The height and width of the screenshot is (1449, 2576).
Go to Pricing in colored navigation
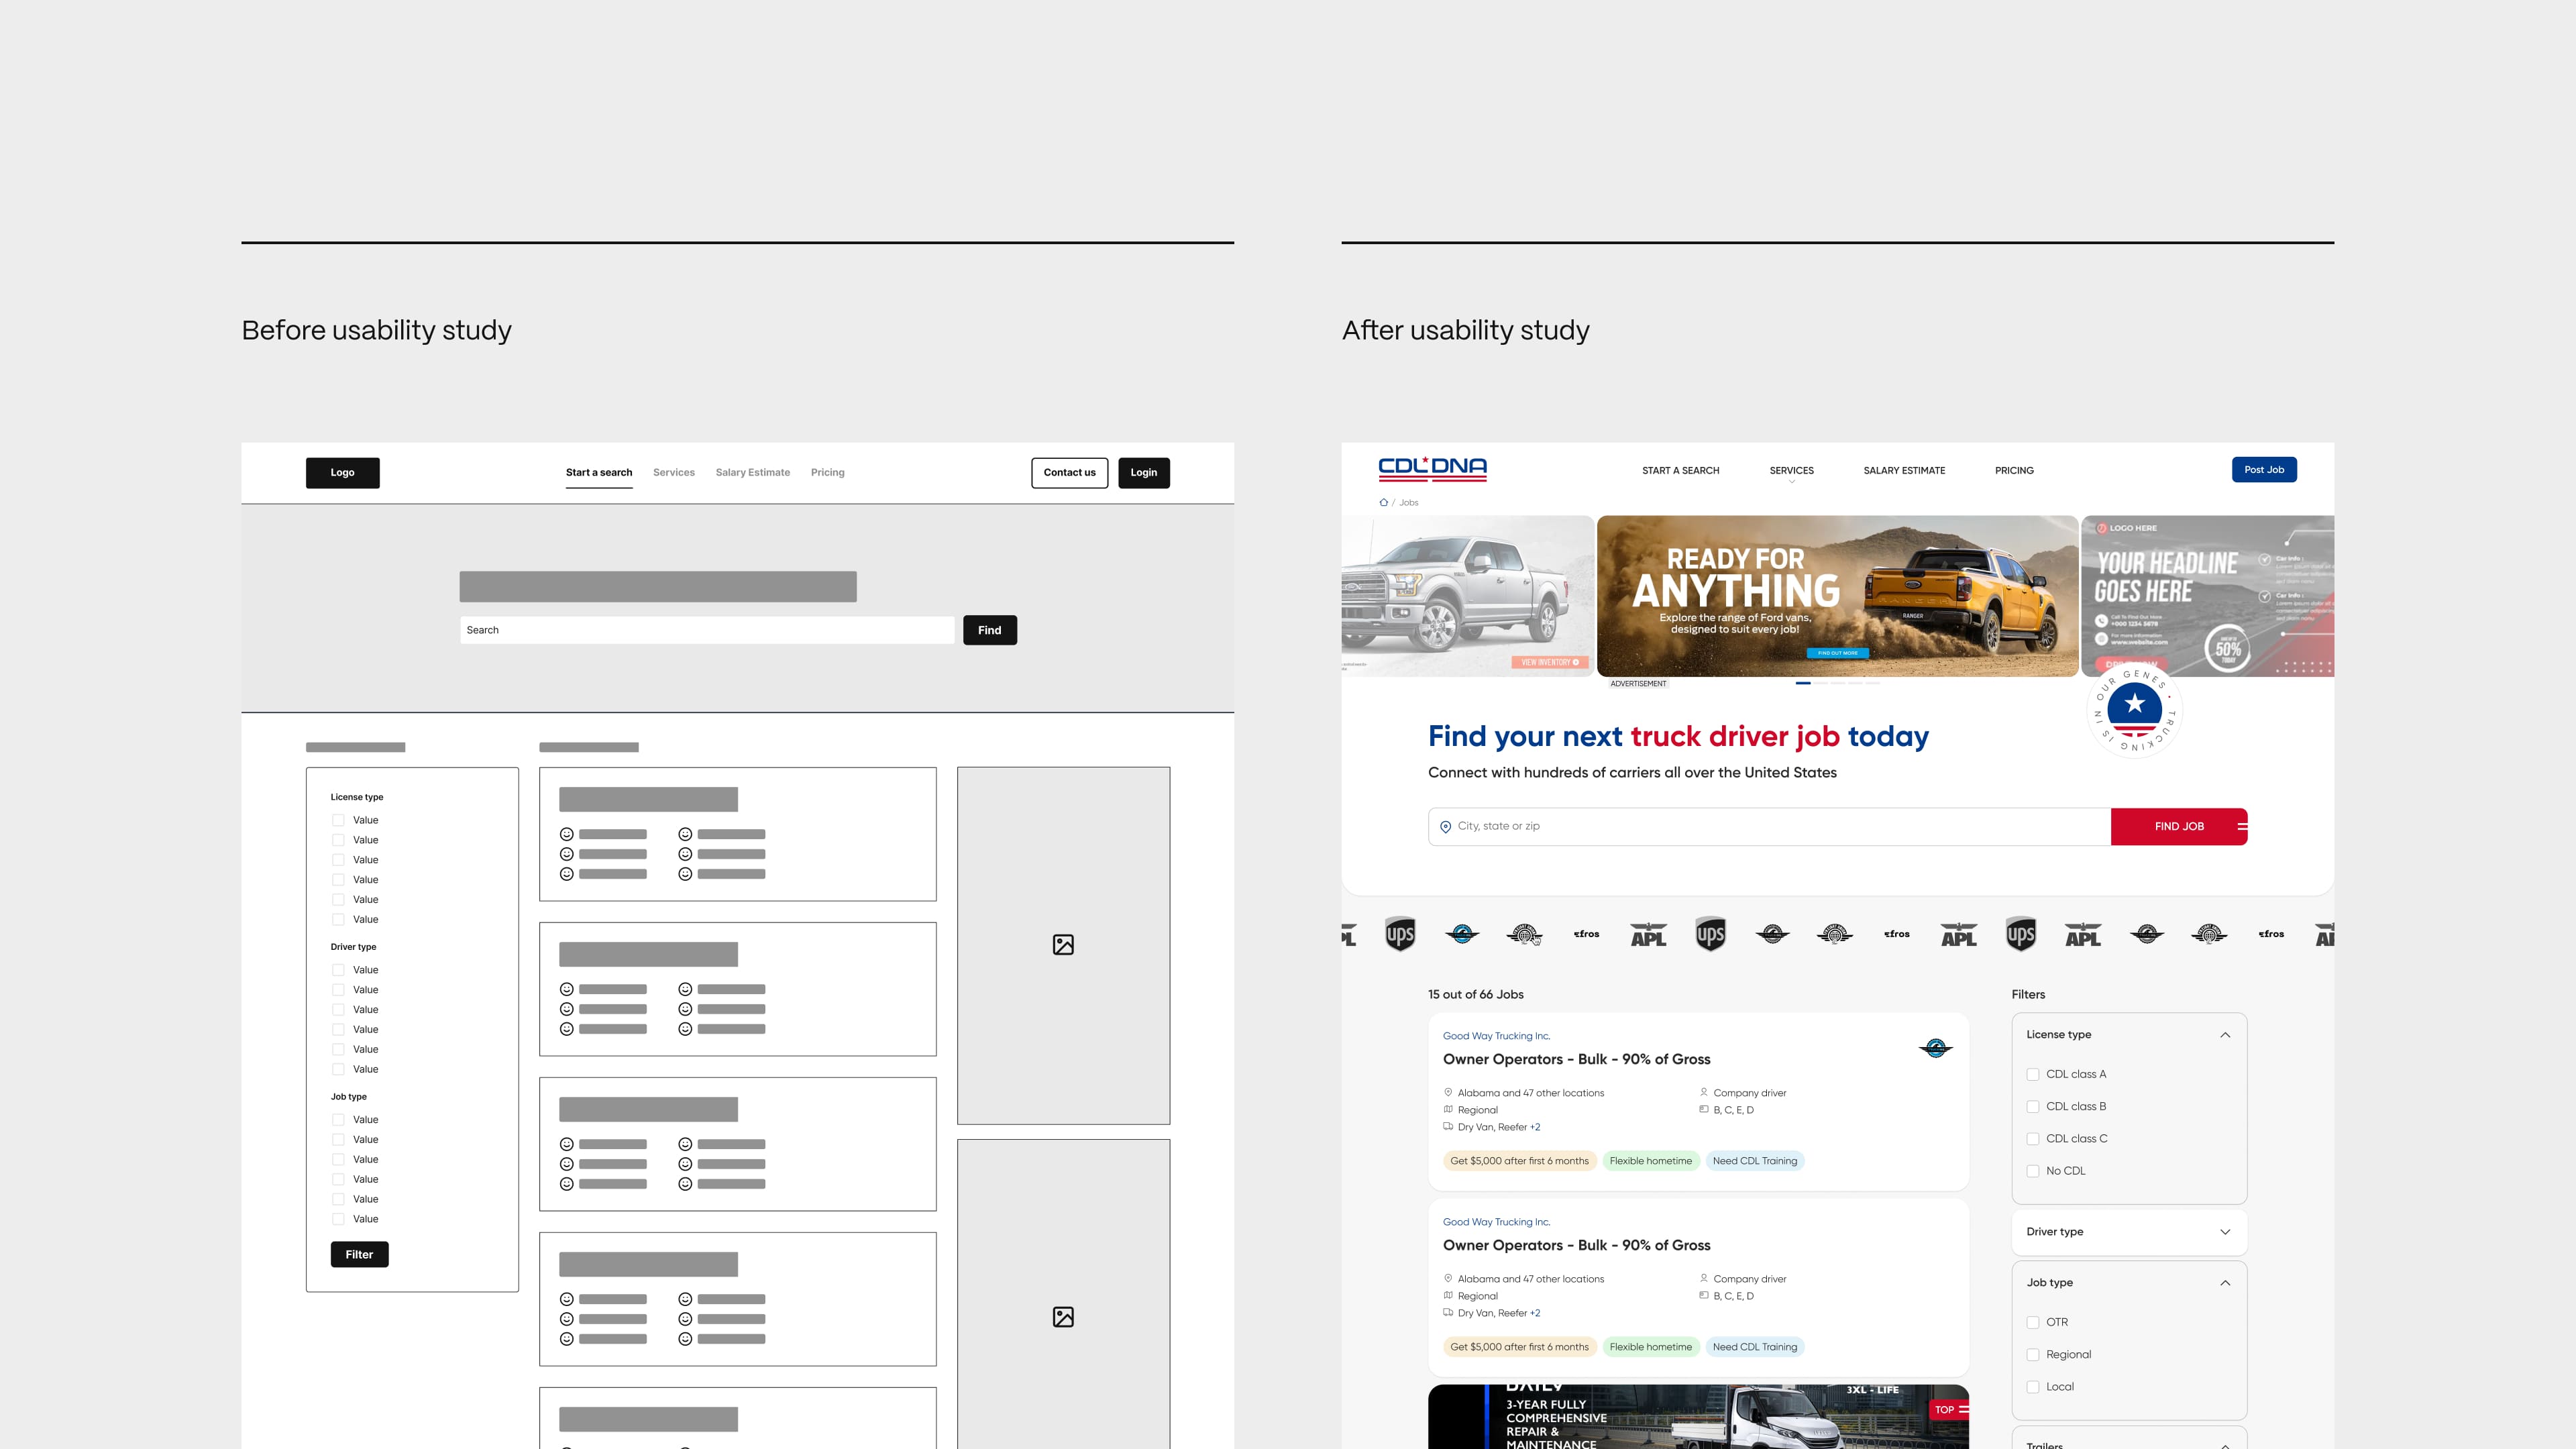(x=2014, y=471)
